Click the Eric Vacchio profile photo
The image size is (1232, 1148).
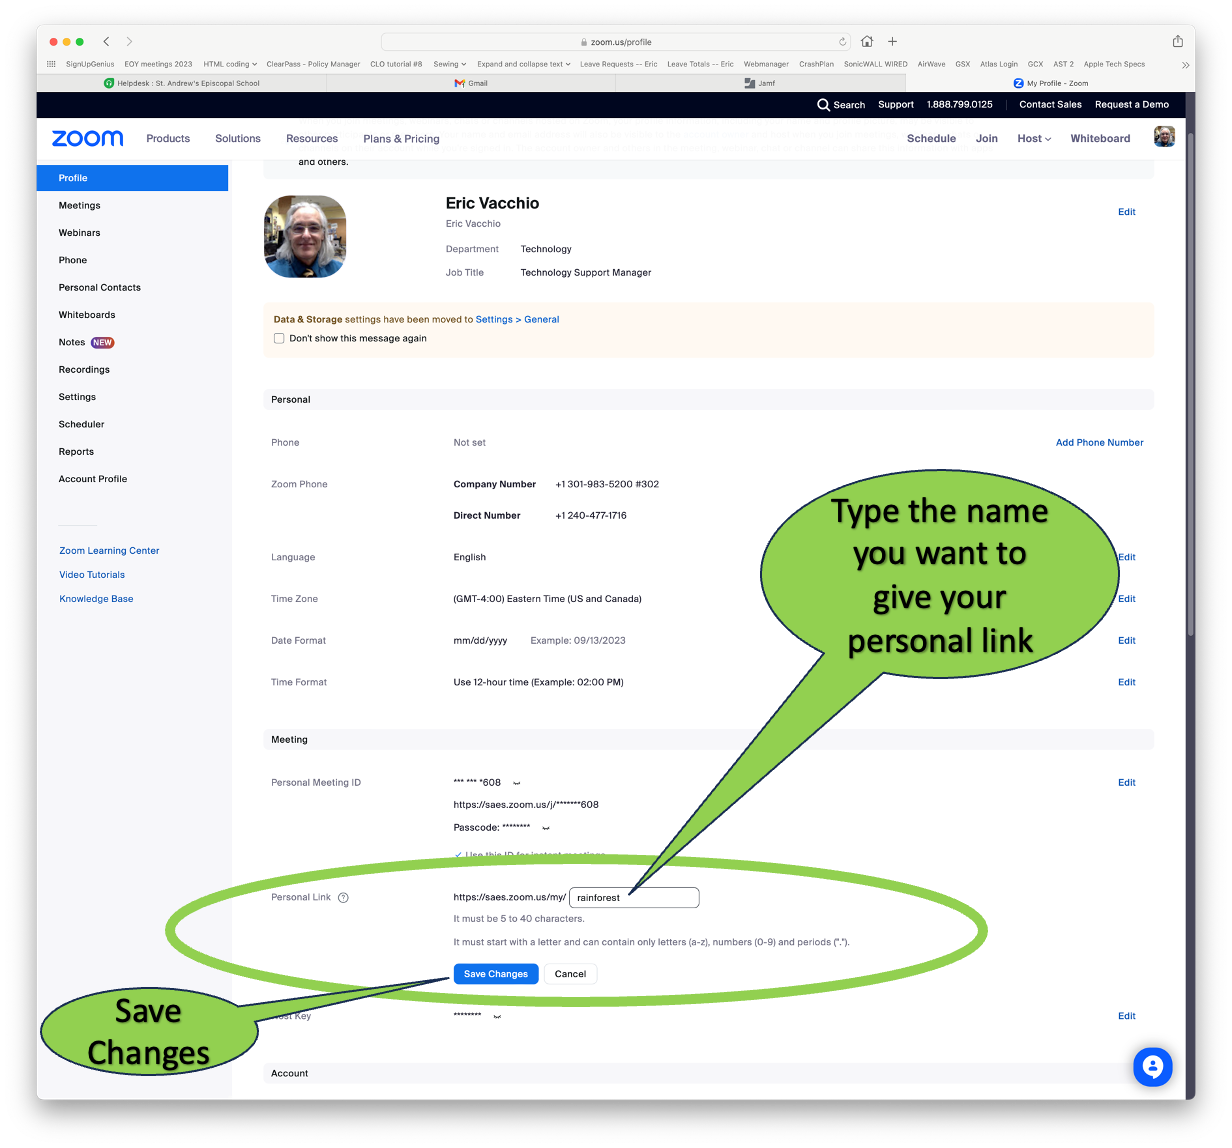pos(305,236)
